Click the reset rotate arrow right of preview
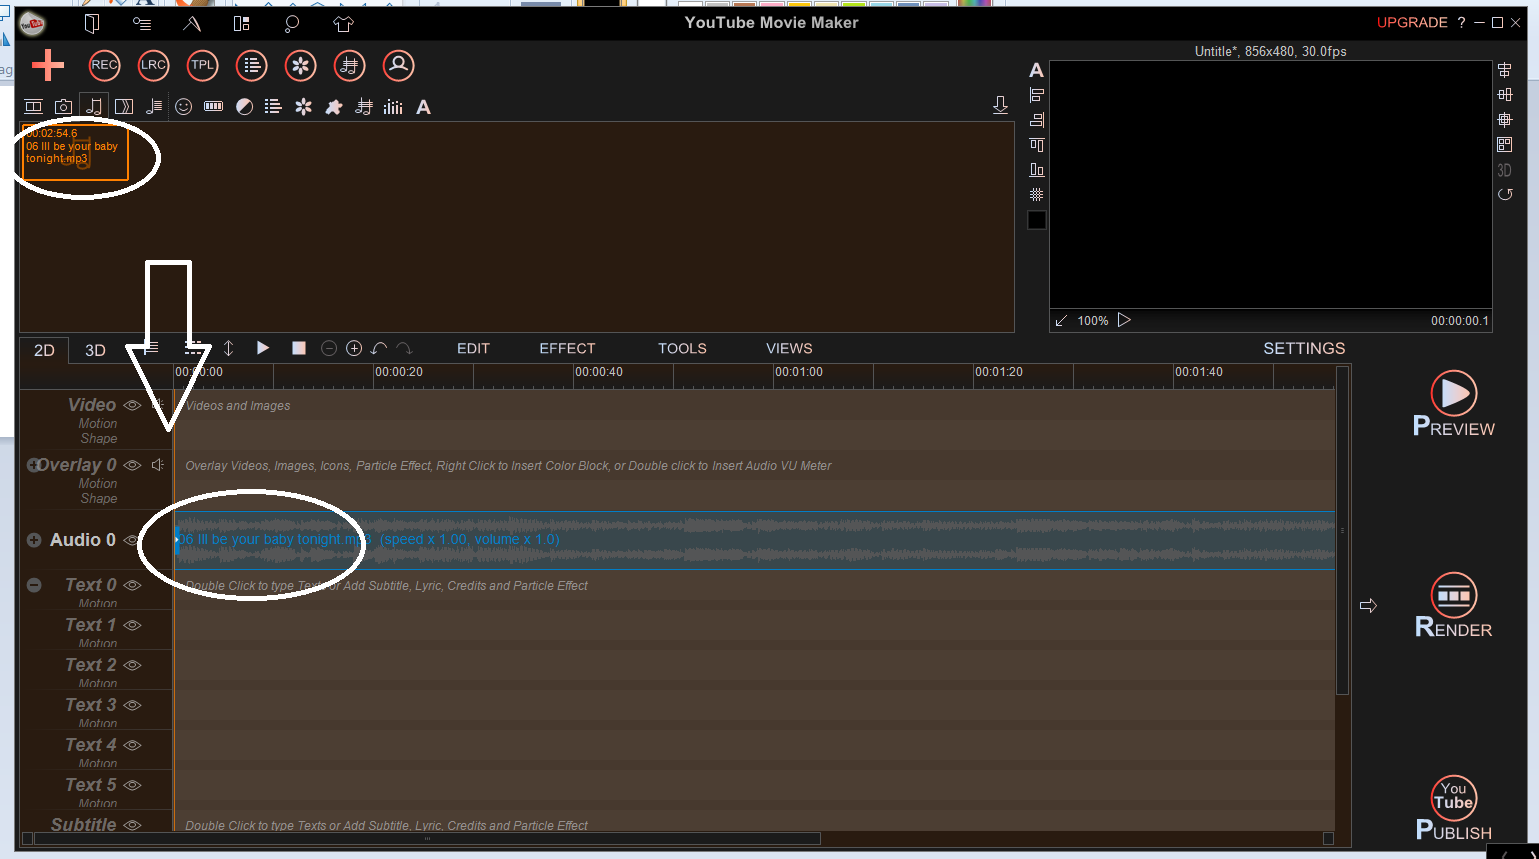The width and height of the screenshot is (1539, 859). tap(1505, 194)
